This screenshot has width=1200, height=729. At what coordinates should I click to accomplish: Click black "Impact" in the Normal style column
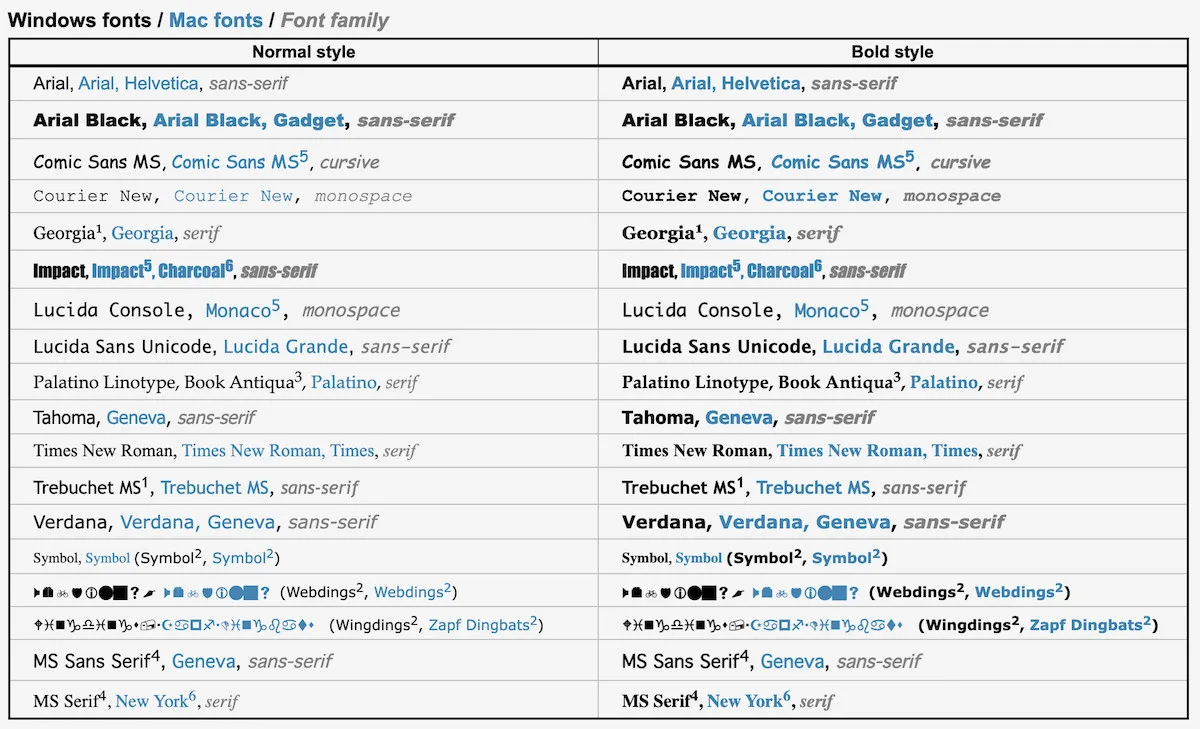pyautogui.click(x=59, y=271)
